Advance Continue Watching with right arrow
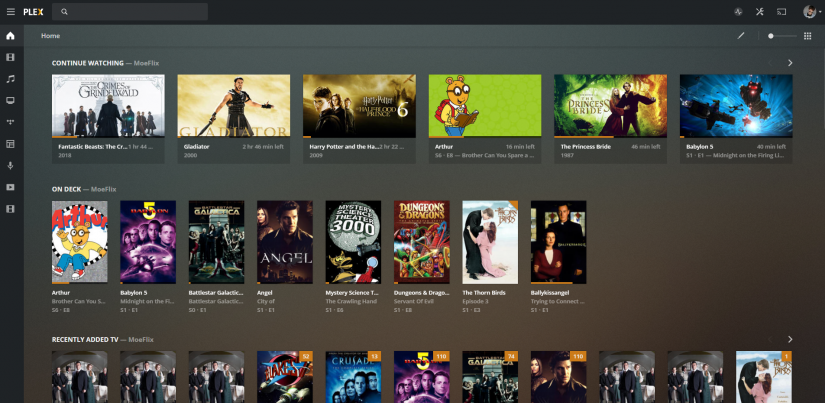The height and width of the screenshot is (403, 825). [x=790, y=63]
